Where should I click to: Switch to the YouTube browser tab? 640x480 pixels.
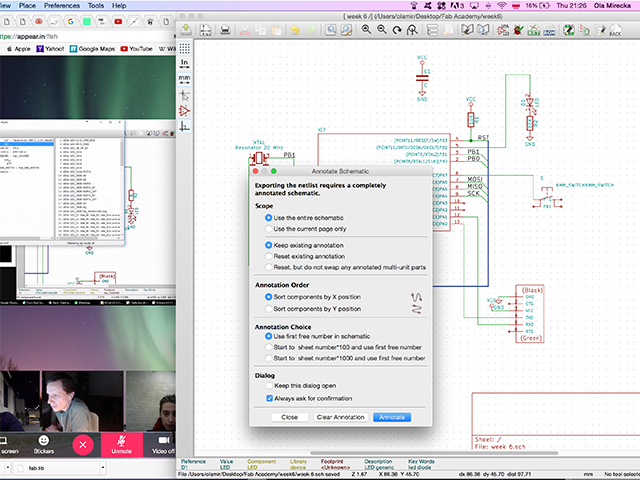pos(118,22)
